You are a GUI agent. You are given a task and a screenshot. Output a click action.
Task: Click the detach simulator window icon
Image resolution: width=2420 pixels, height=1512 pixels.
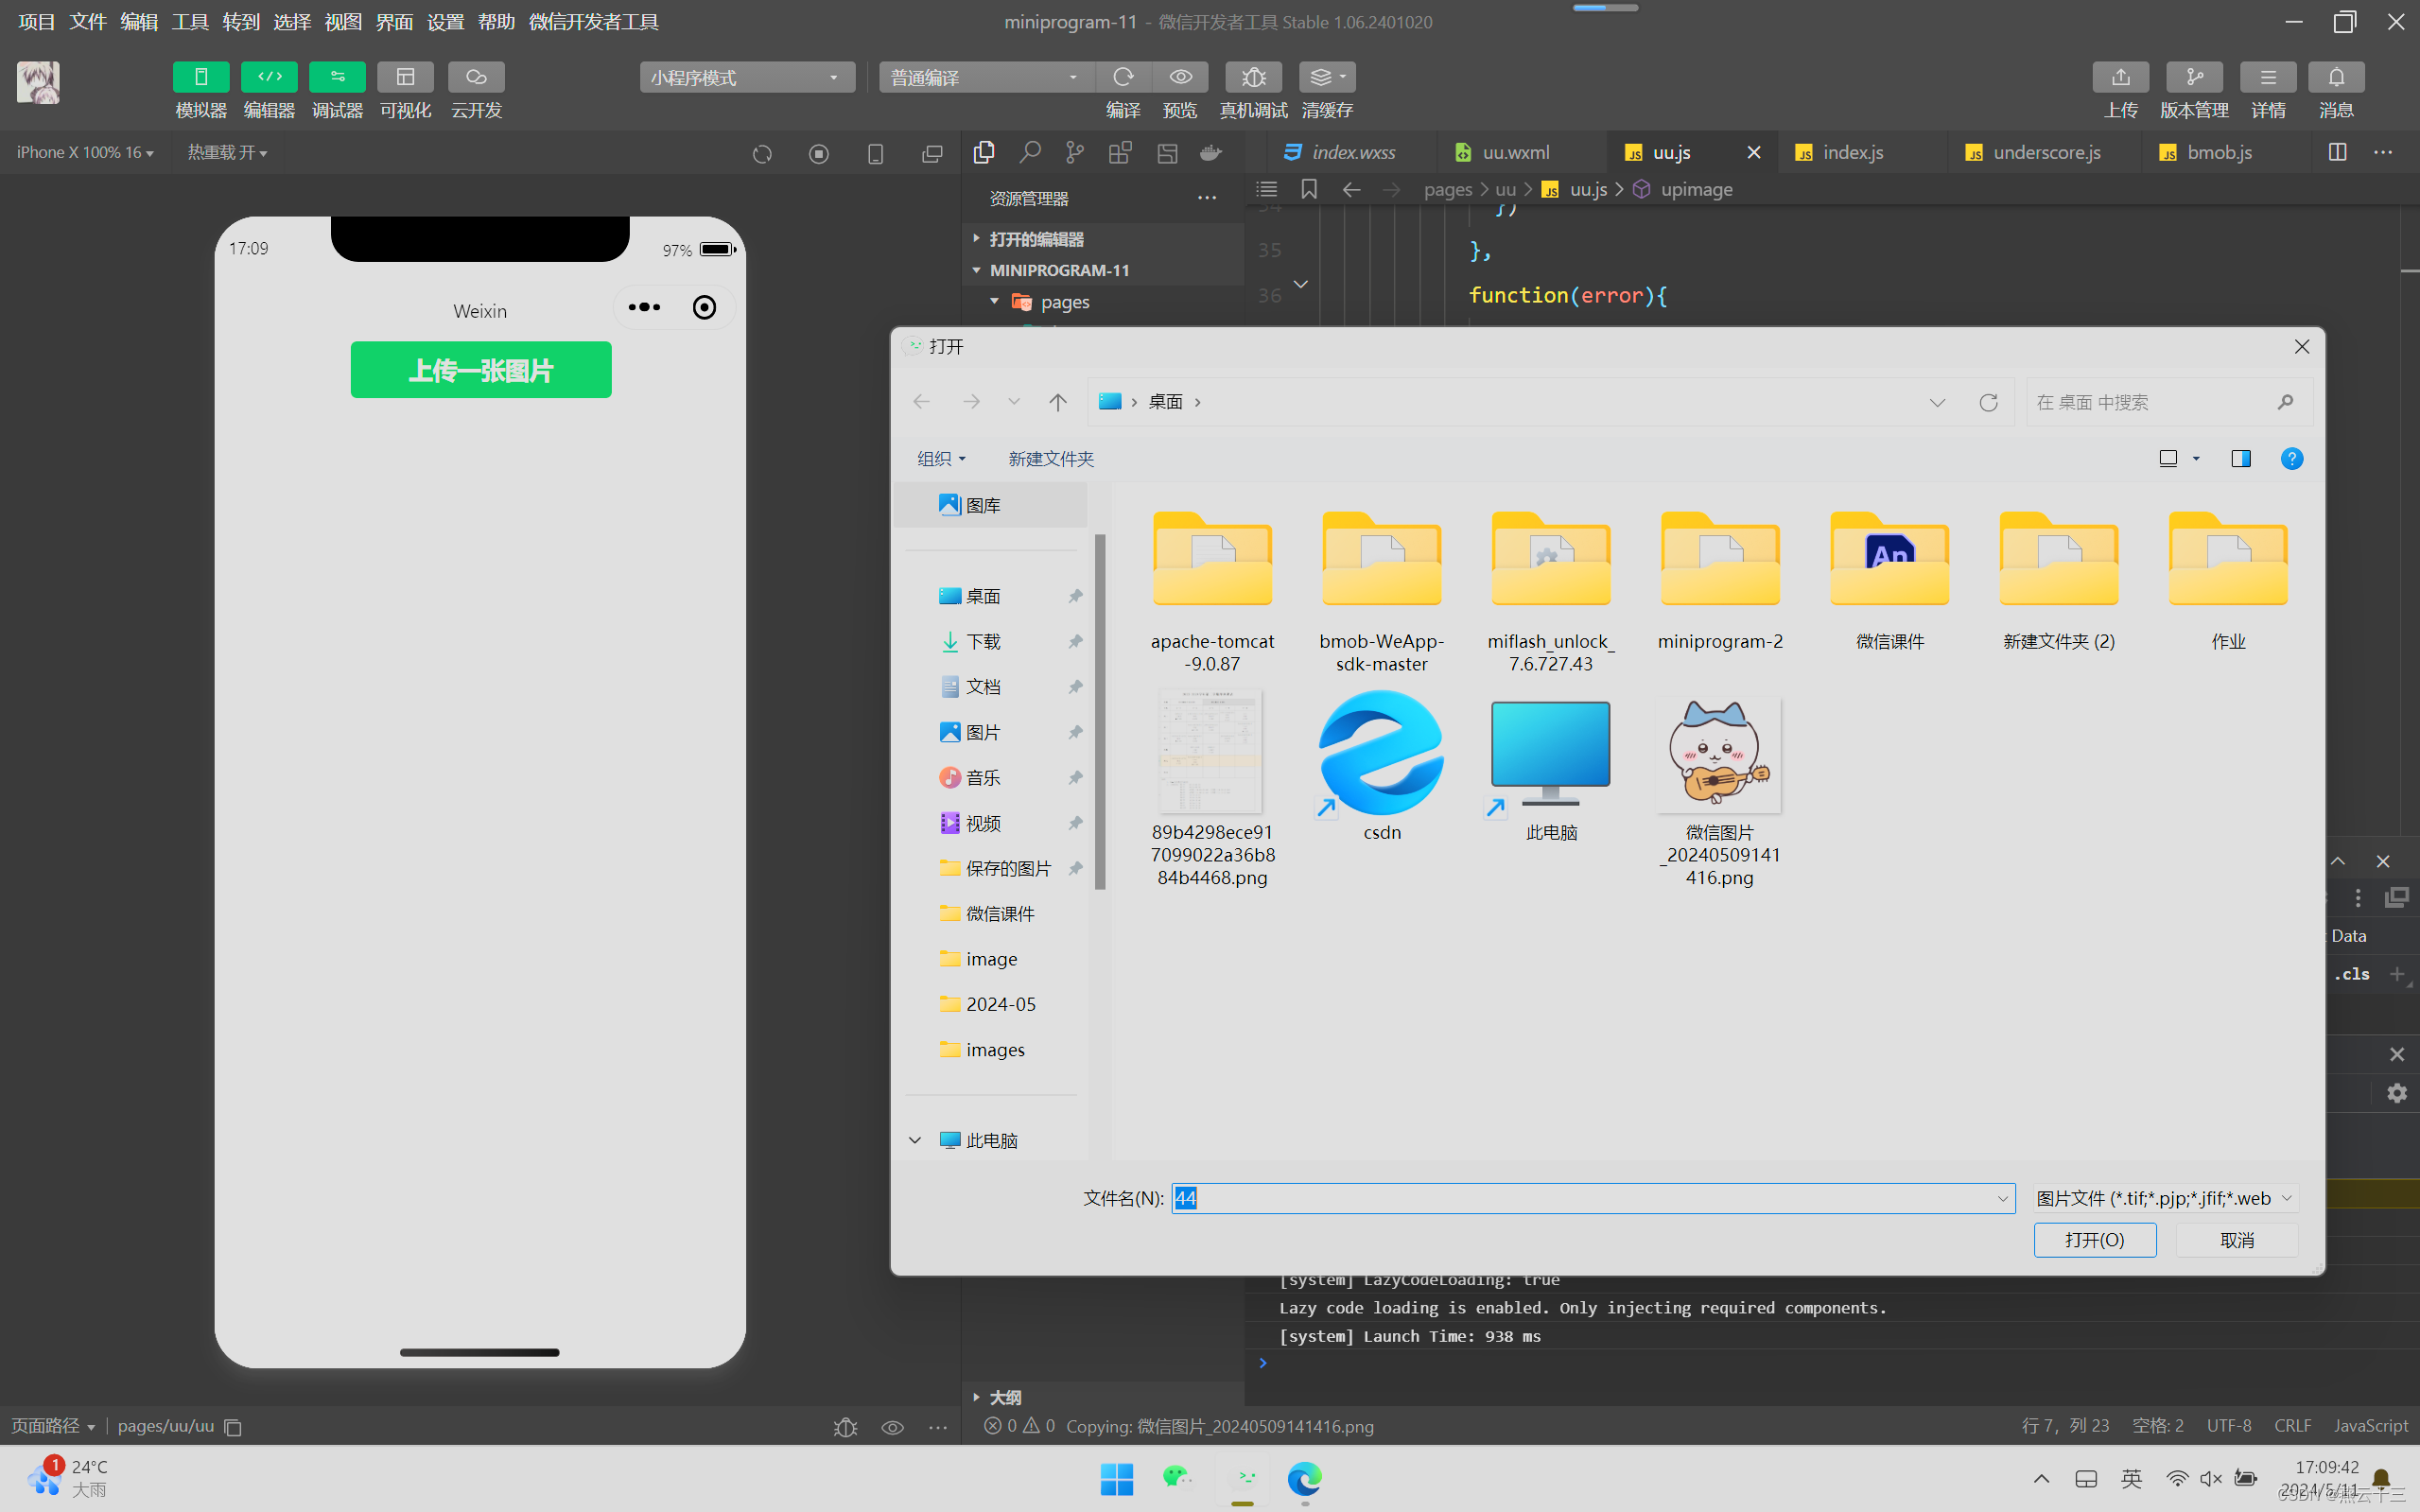click(x=932, y=153)
